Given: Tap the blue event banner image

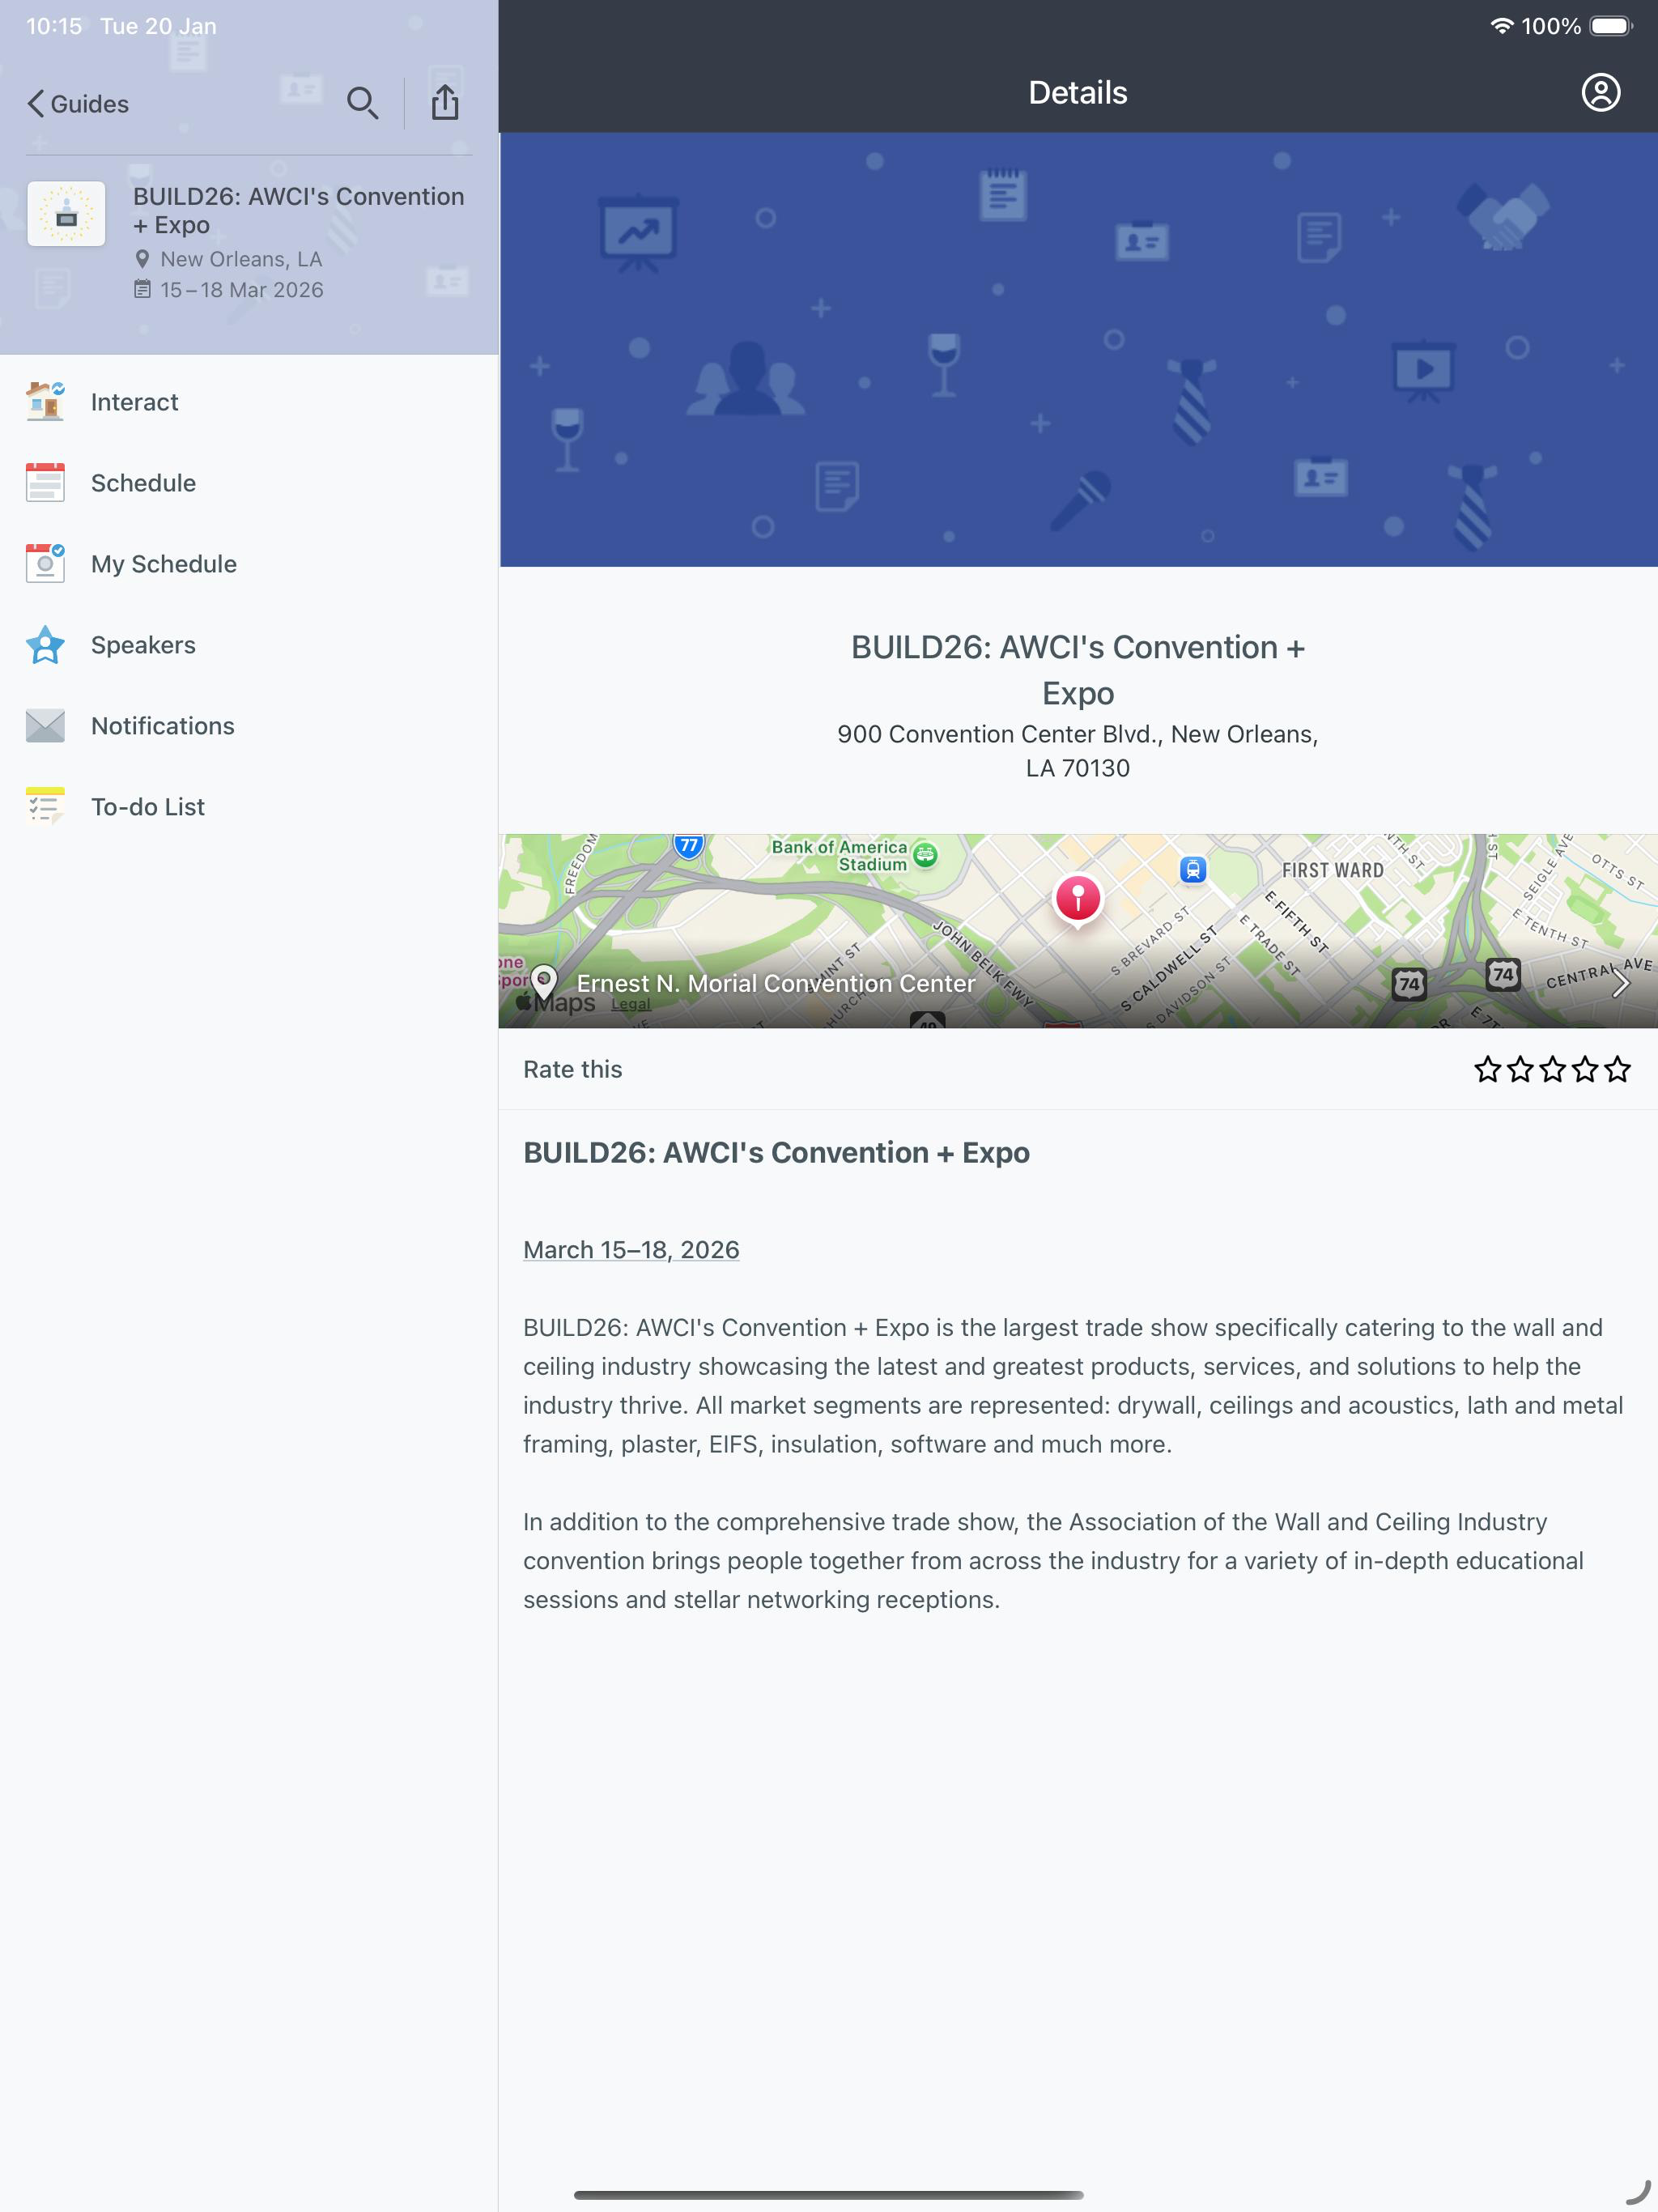Looking at the screenshot, I should pyautogui.click(x=1078, y=349).
